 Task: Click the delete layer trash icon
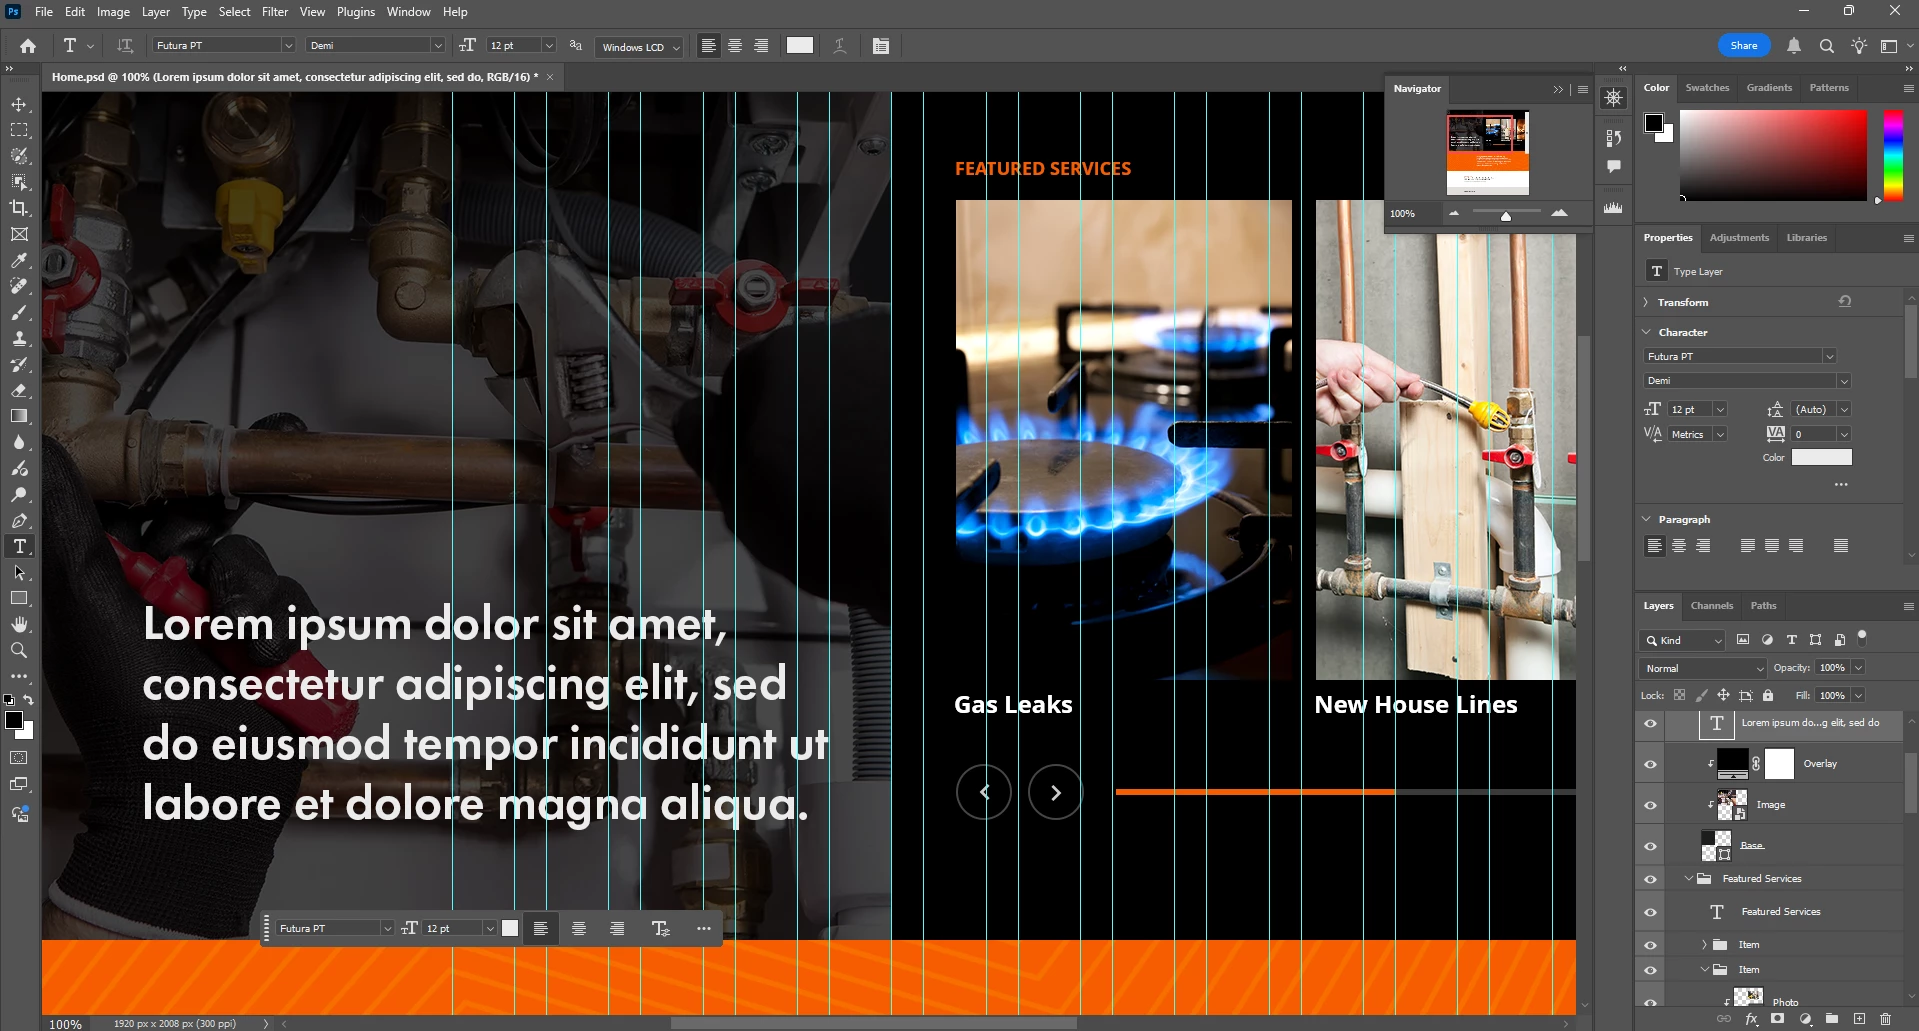point(1886,1019)
